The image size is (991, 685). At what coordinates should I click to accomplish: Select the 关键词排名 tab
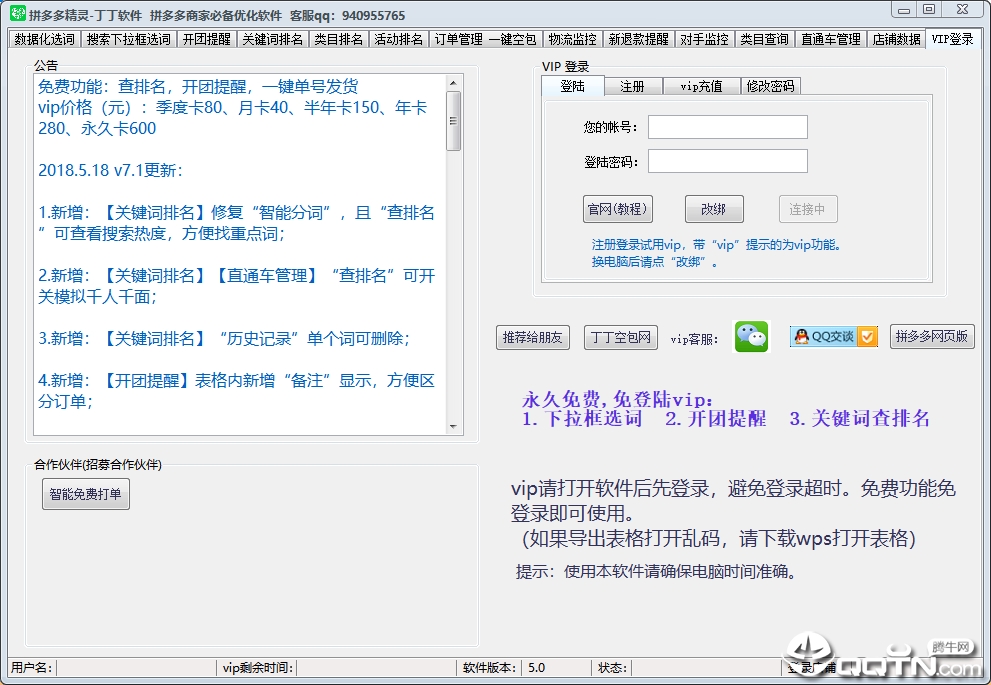(272, 39)
